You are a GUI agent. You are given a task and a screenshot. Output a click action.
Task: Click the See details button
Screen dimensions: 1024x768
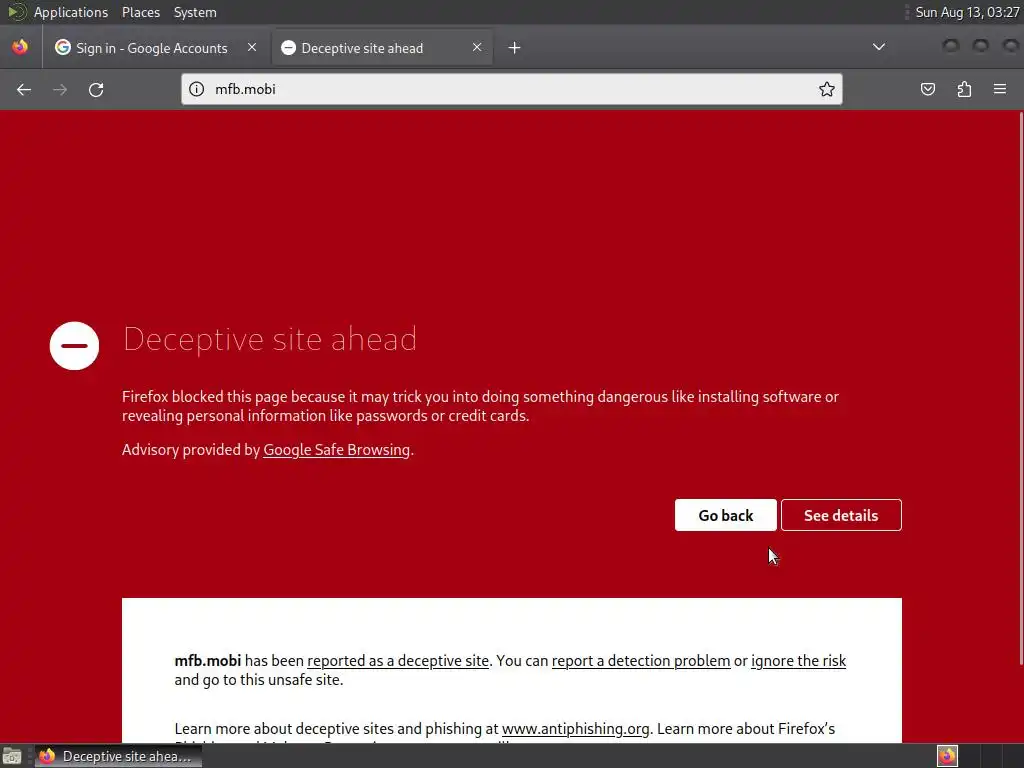(x=841, y=515)
